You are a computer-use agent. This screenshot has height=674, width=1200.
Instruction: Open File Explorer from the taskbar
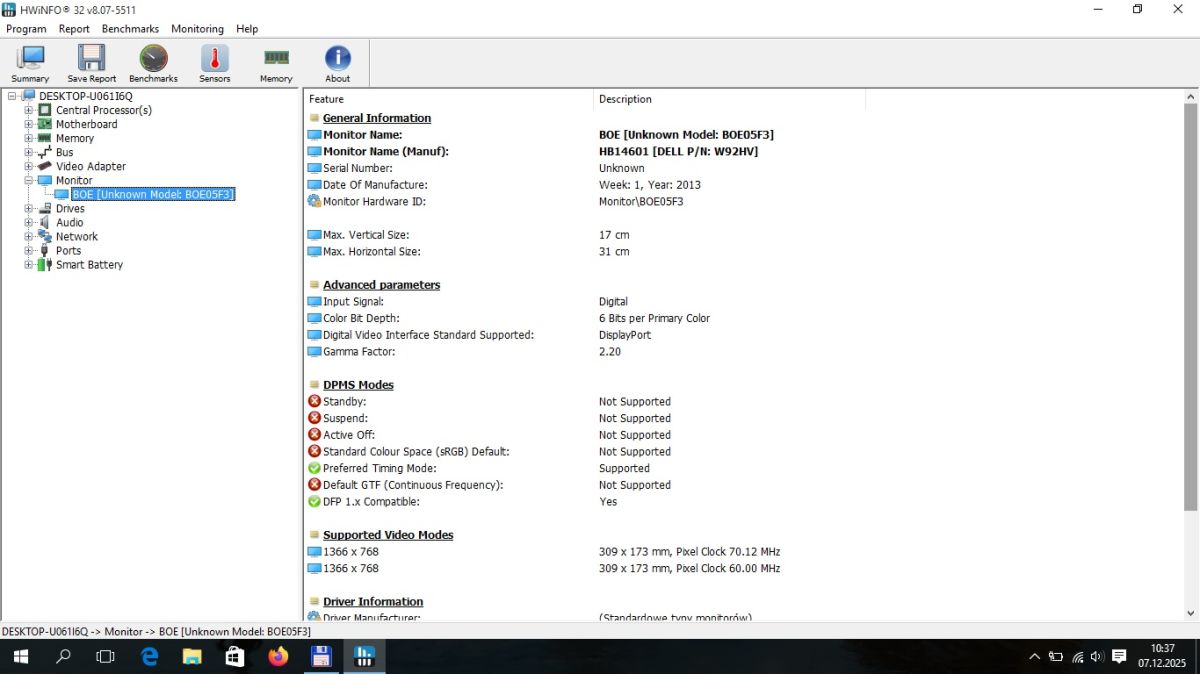pos(192,657)
